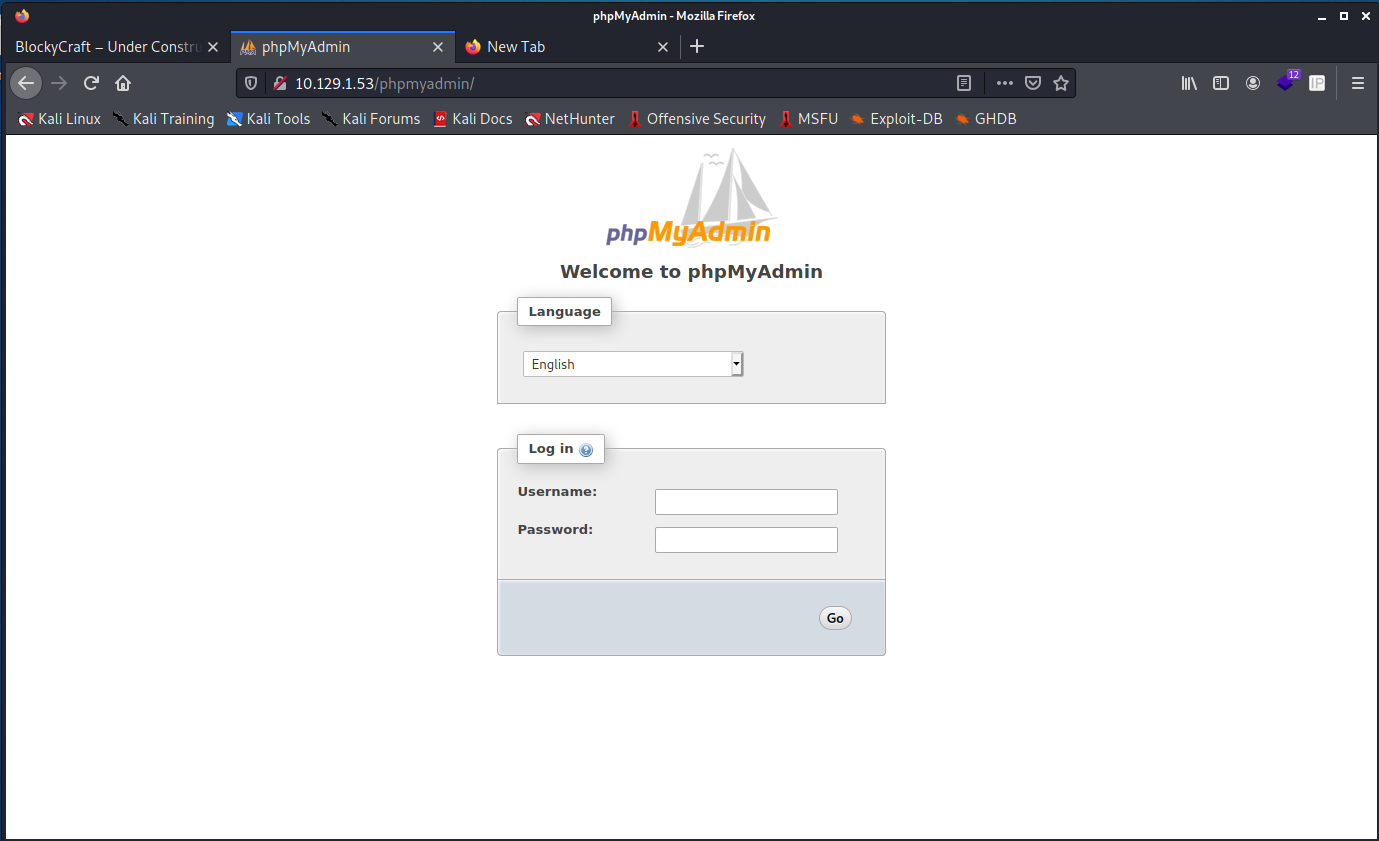1379x841 pixels.
Task: Bookmark this page with the star icon
Action: point(1061,83)
